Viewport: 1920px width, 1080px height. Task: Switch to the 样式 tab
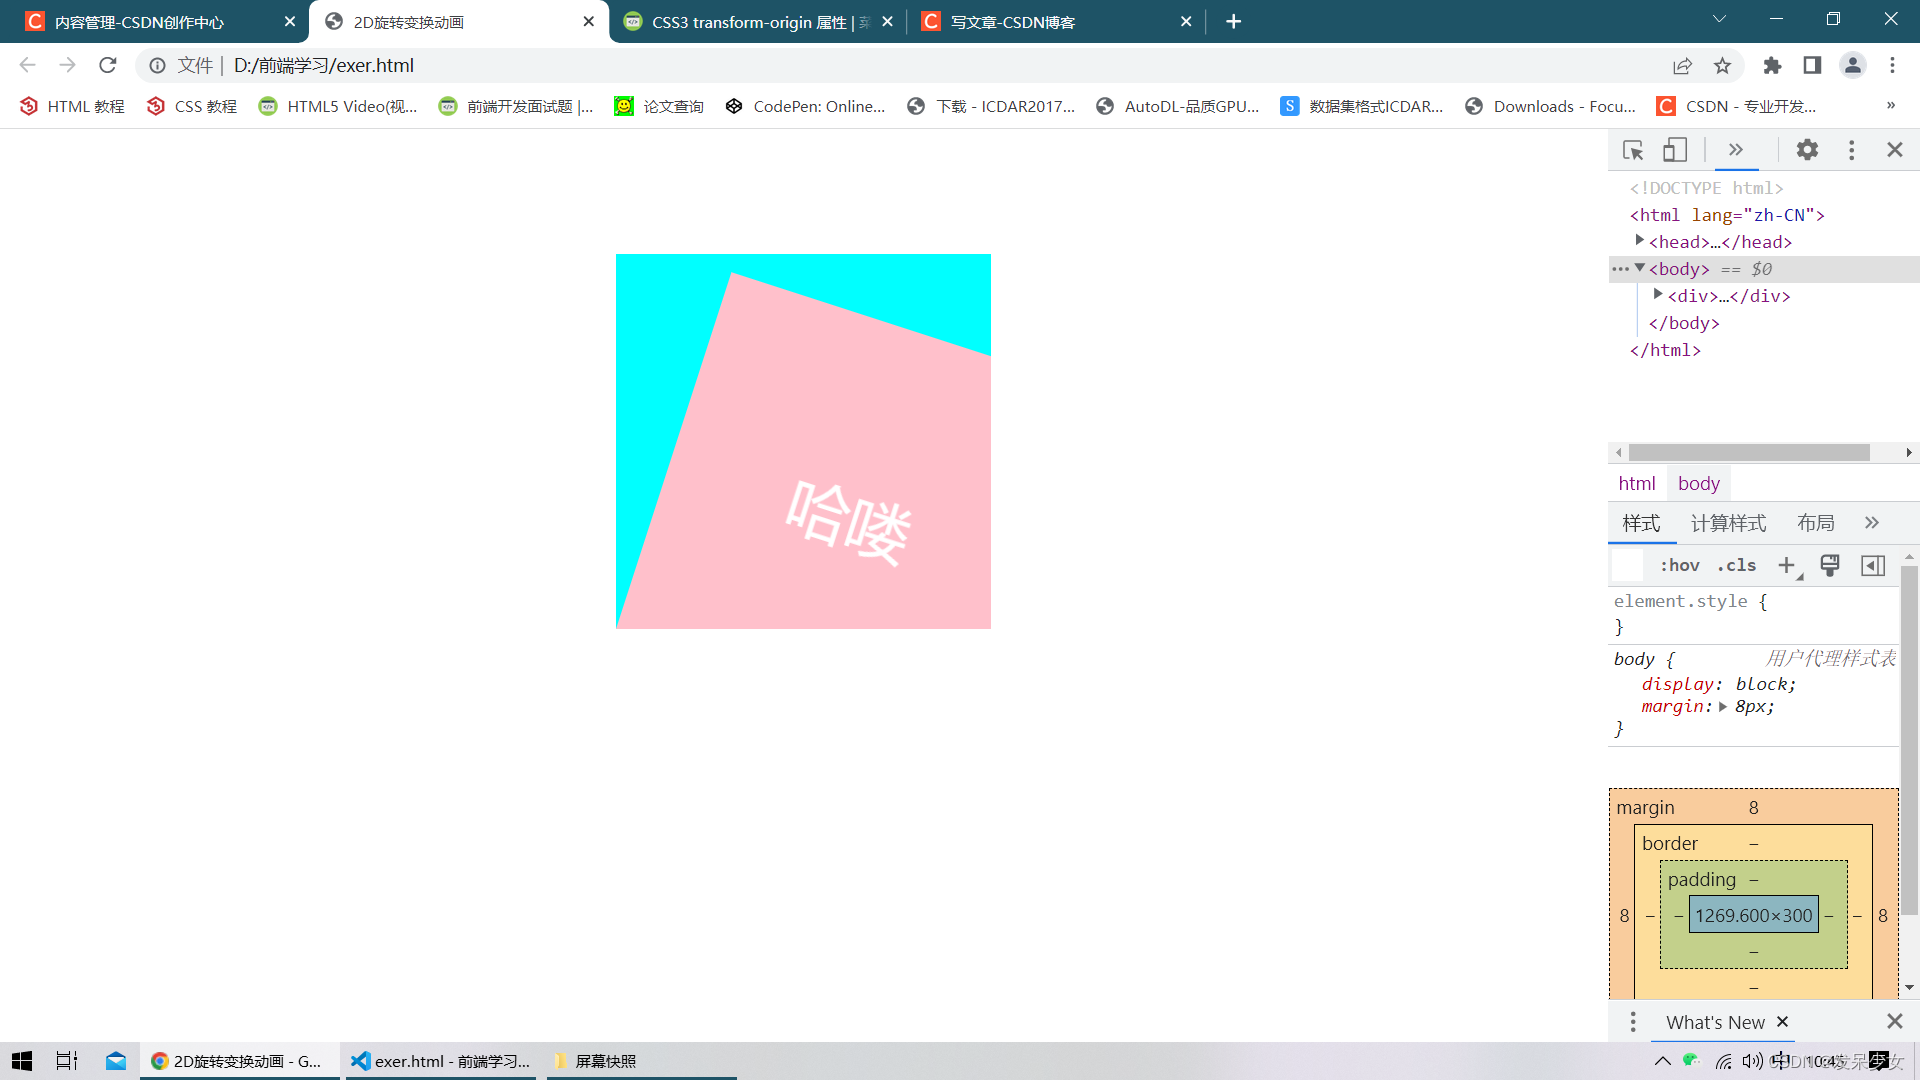tap(1641, 523)
